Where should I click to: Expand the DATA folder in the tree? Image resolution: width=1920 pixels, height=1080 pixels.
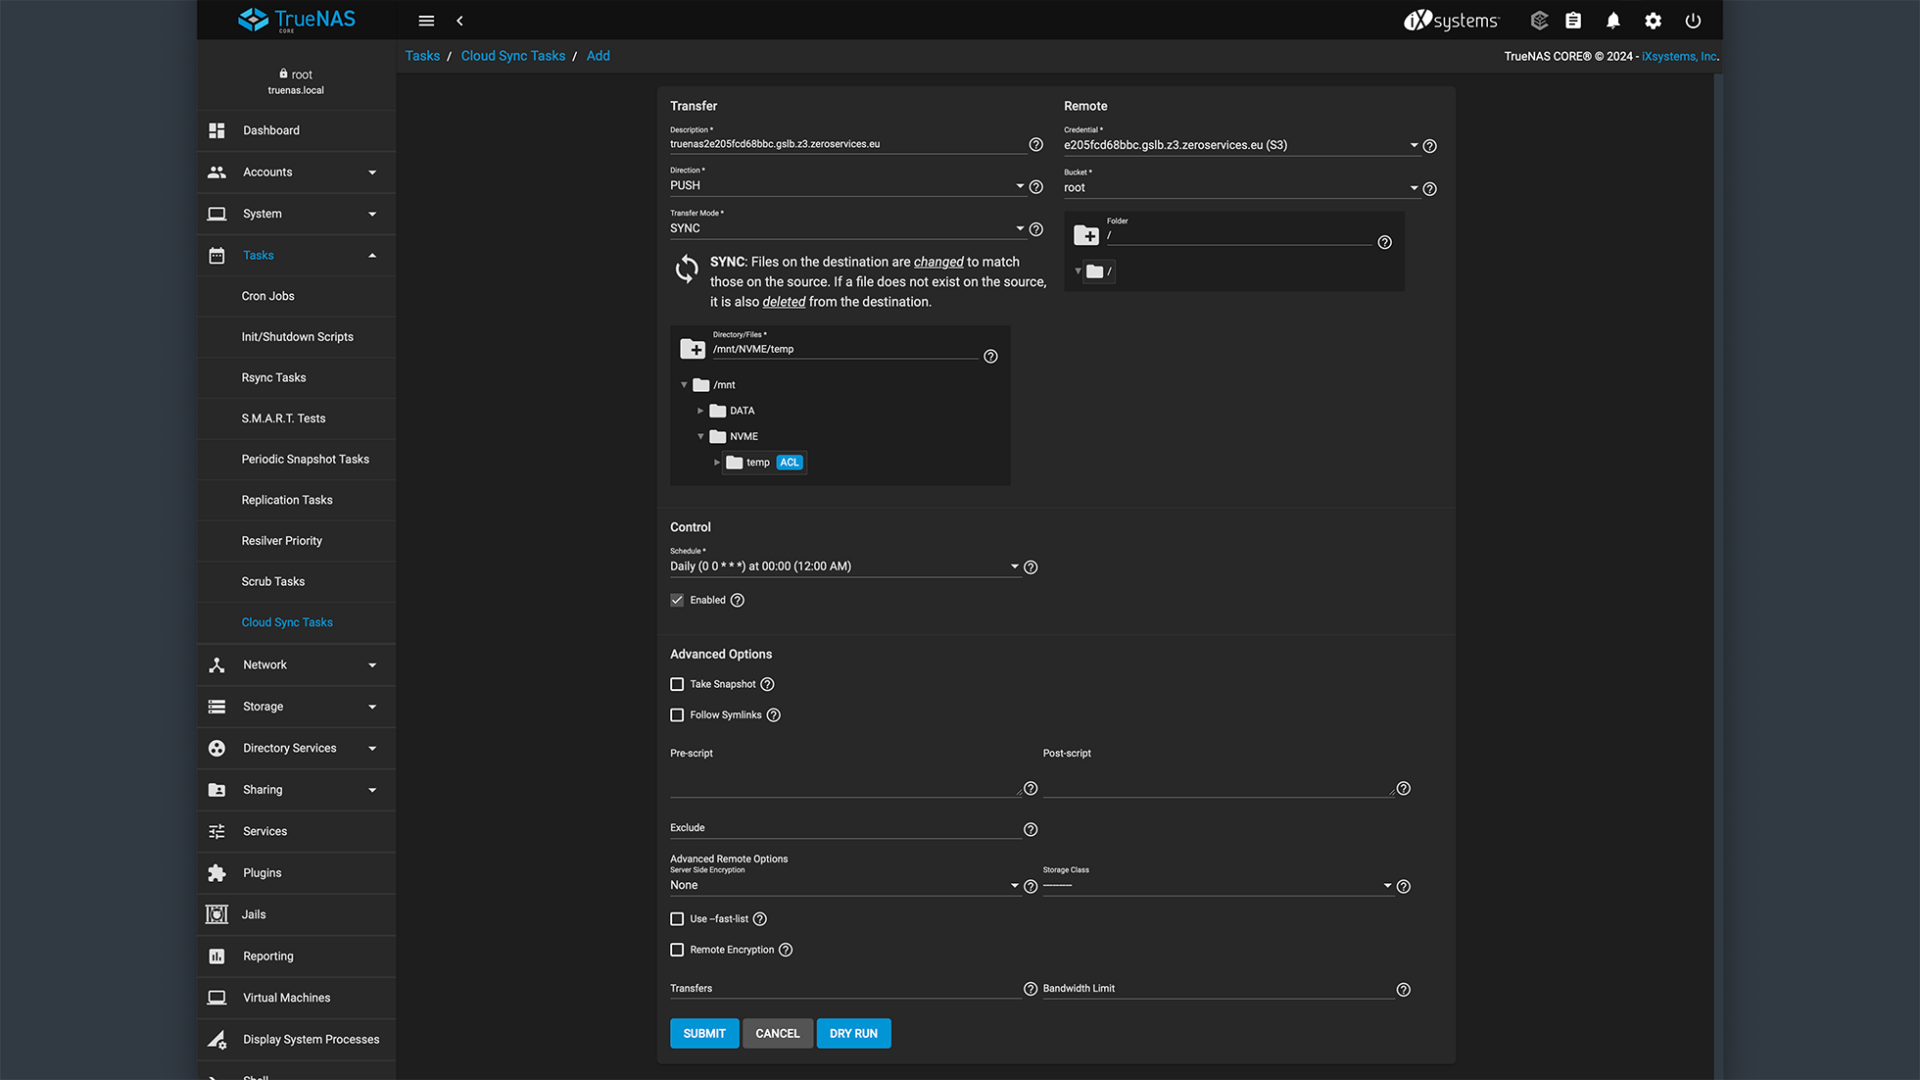(x=700, y=410)
